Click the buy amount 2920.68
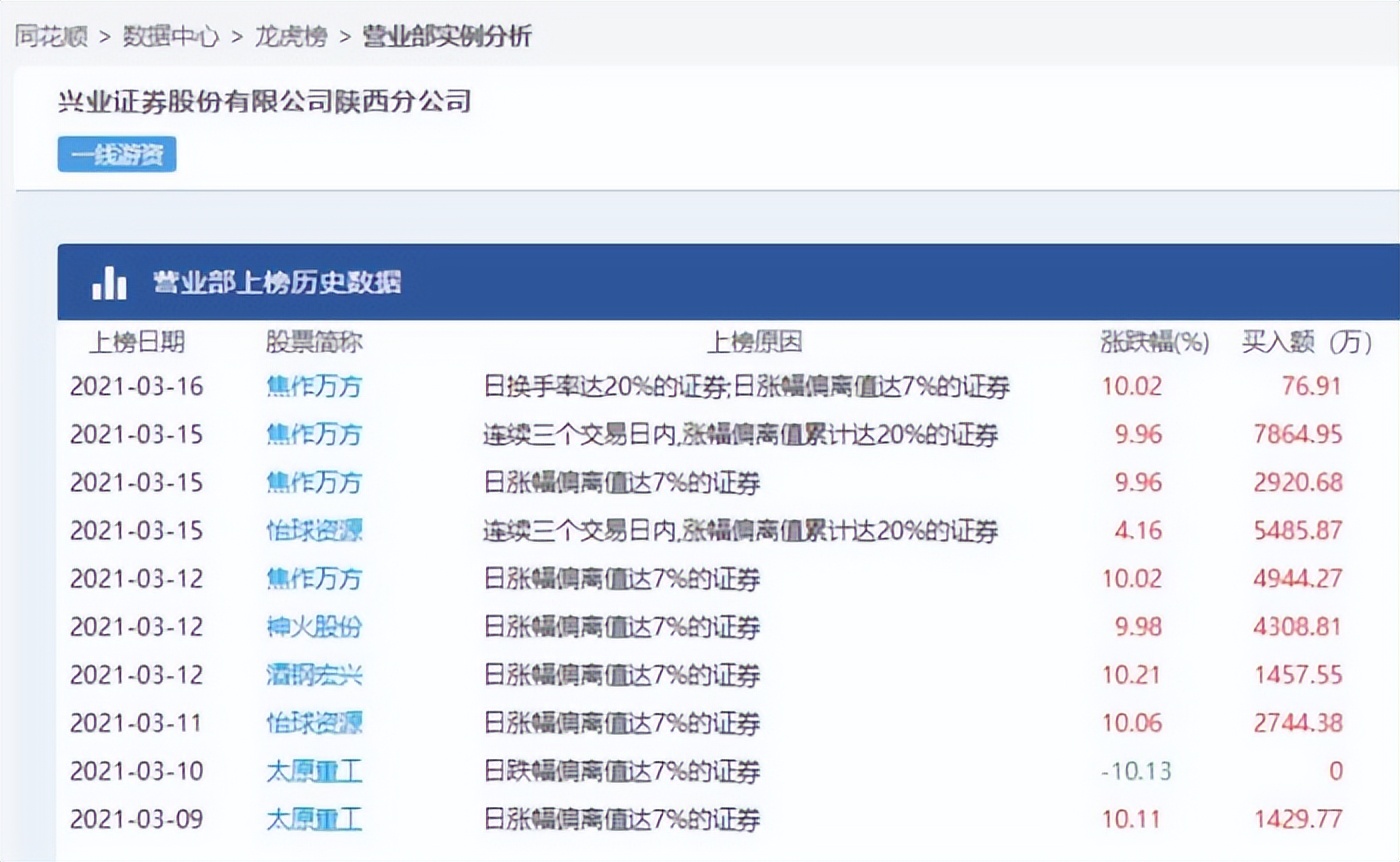Viewport: 1400px width, 862px height. [x=1298, y=482]
